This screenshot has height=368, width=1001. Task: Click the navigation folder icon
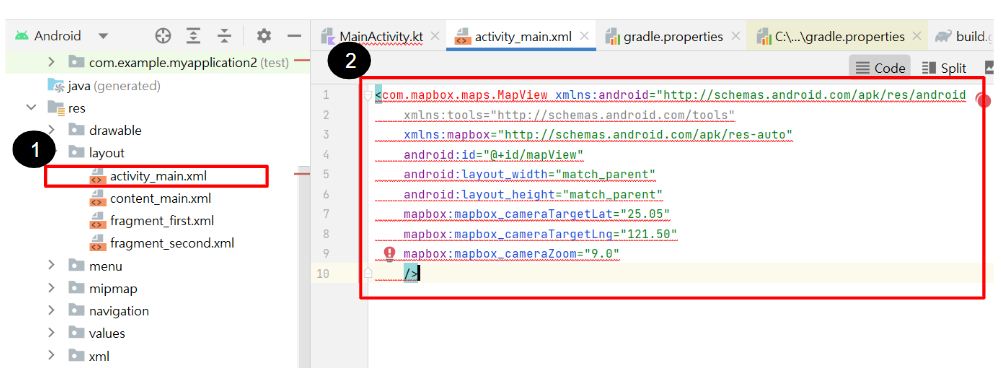click(x=76, y=311)
